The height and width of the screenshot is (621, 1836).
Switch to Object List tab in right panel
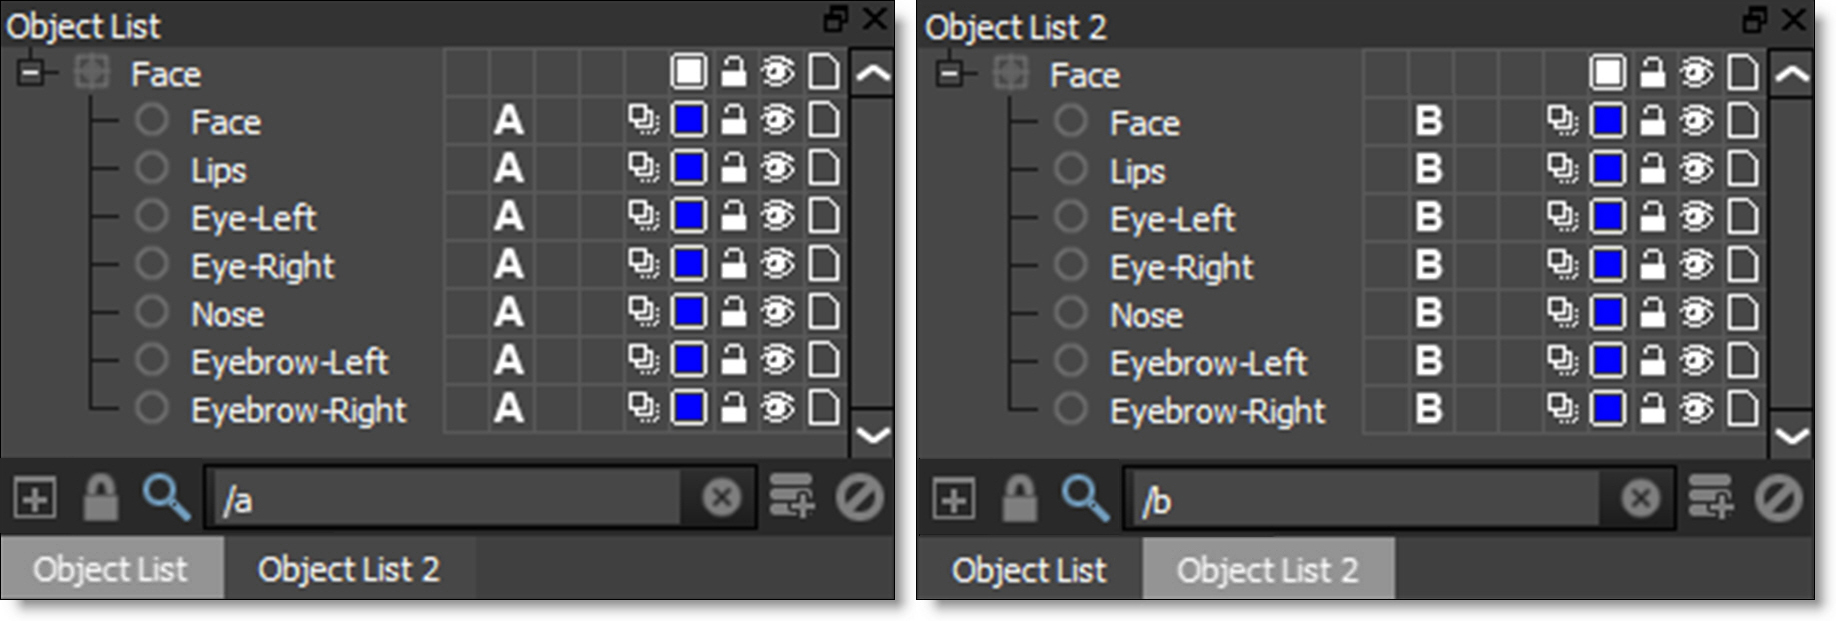click(x=1029, y=570)
